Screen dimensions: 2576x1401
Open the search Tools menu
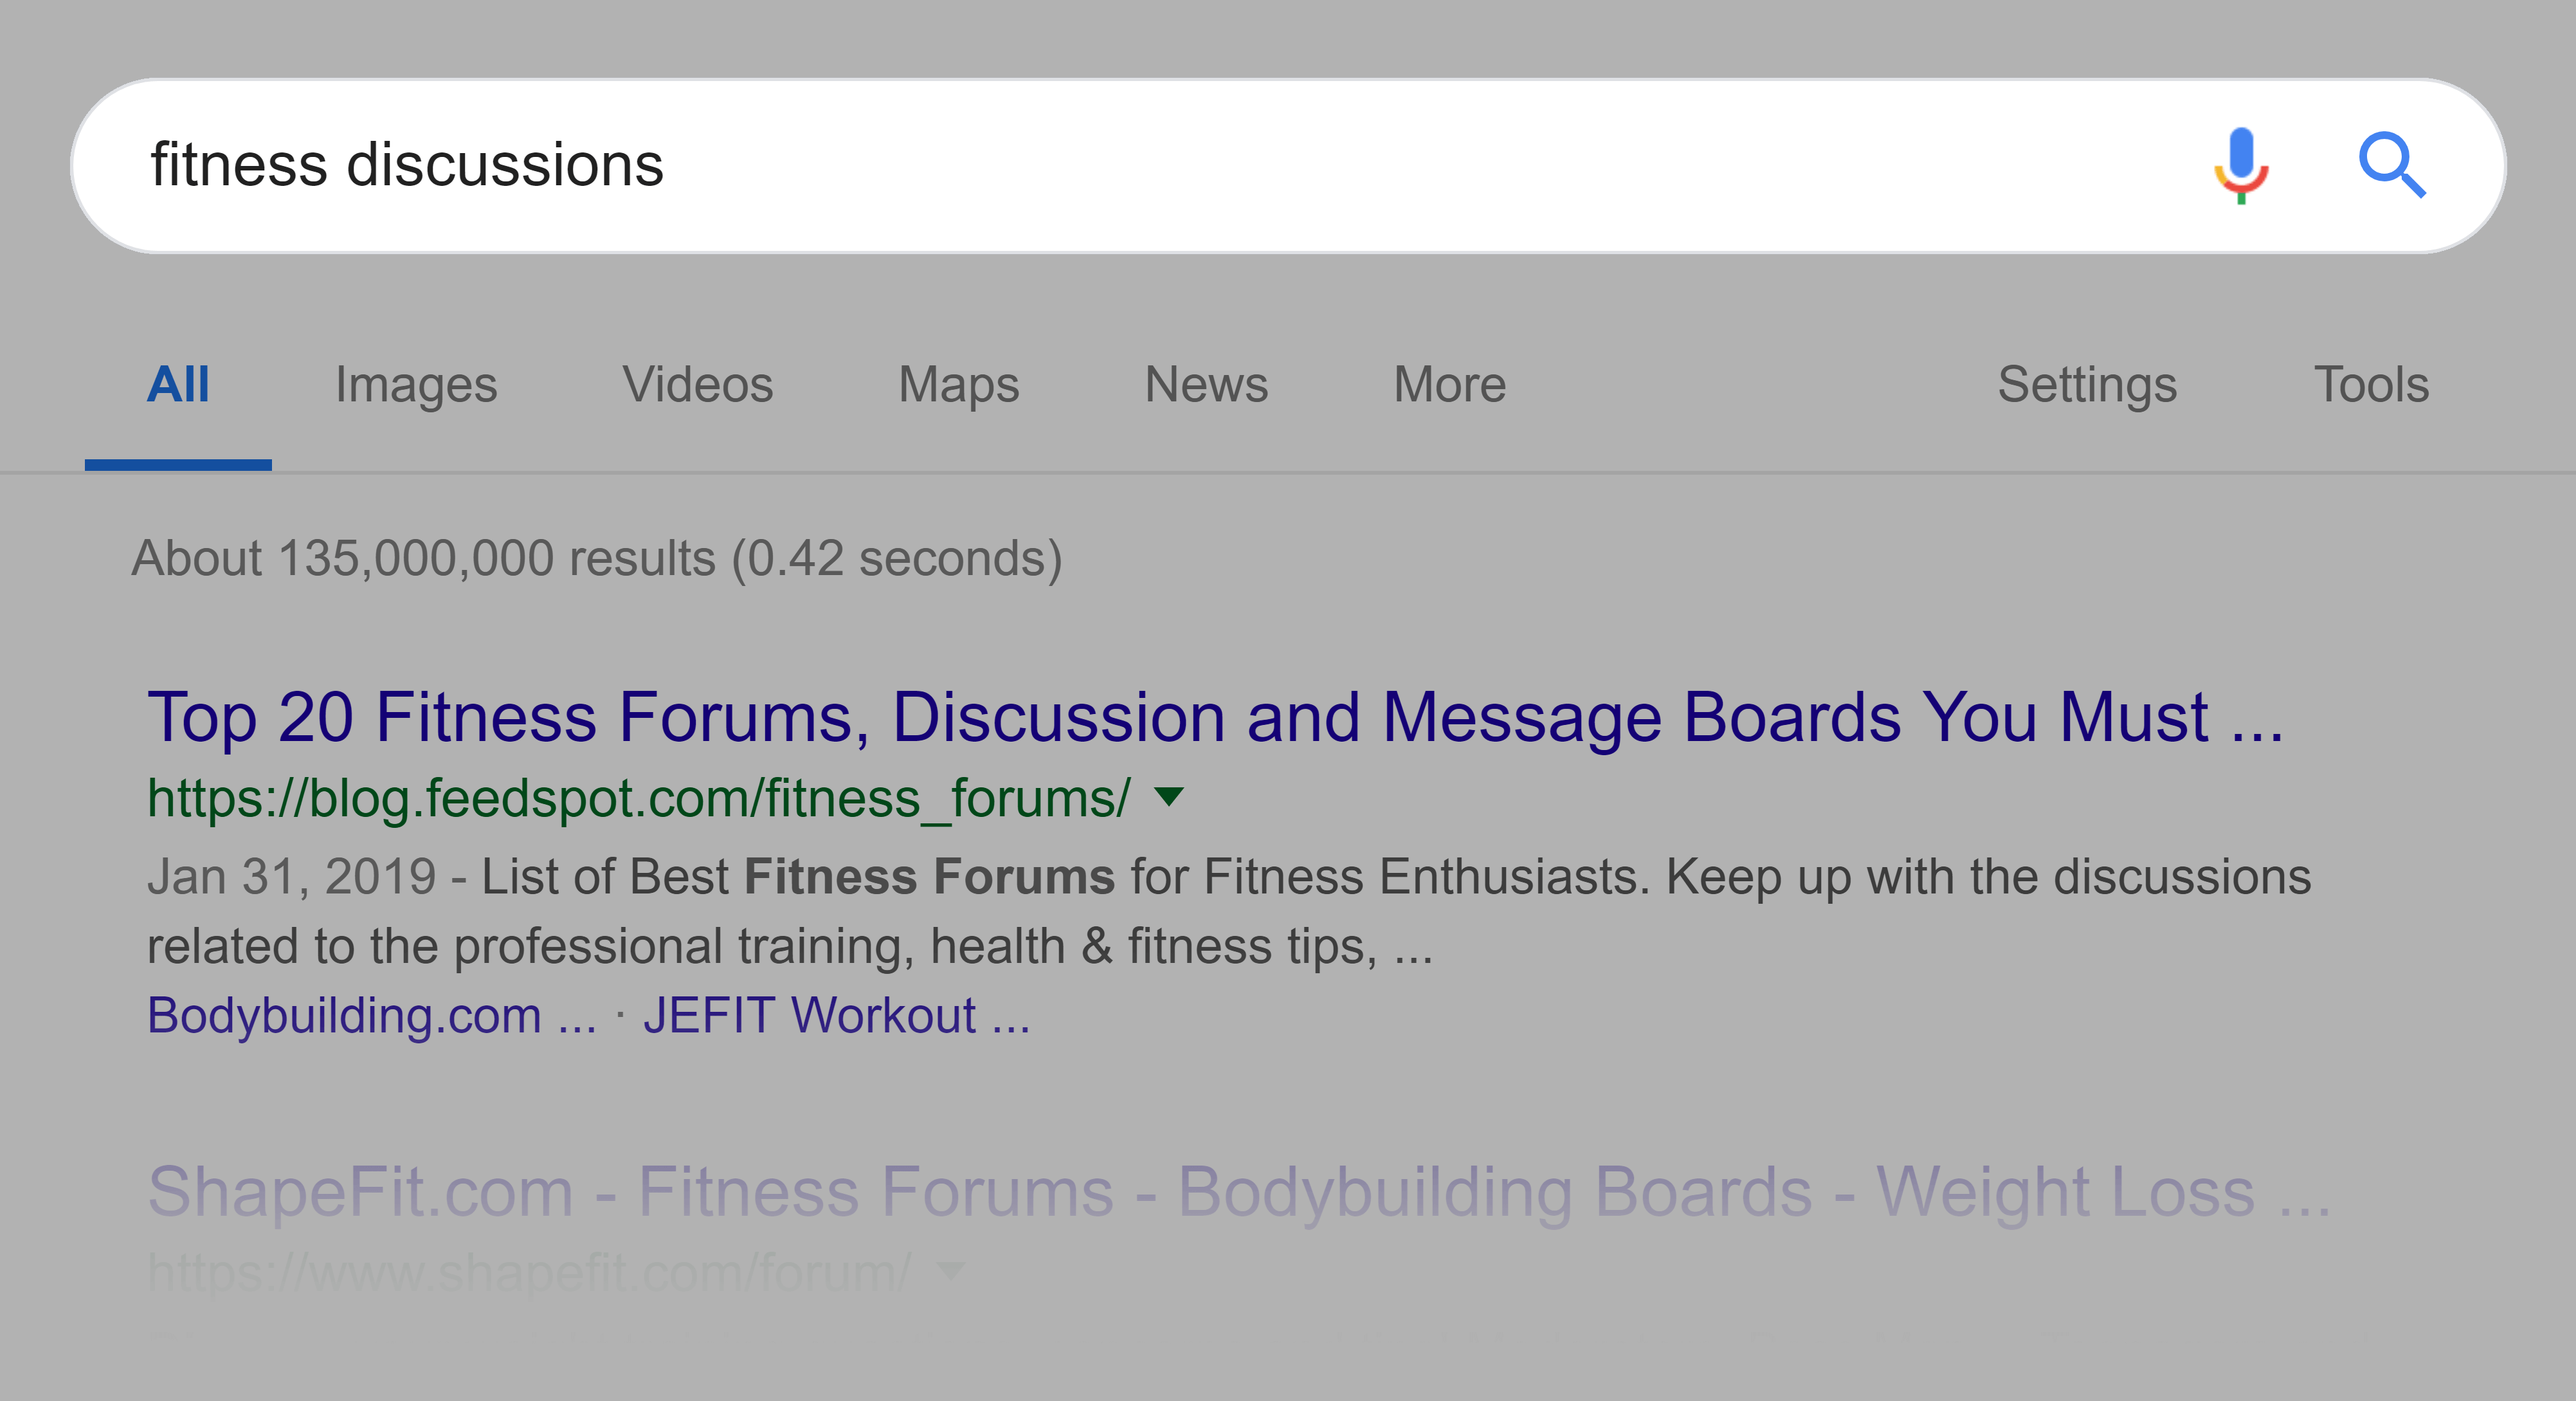[x=2371, y=385]
